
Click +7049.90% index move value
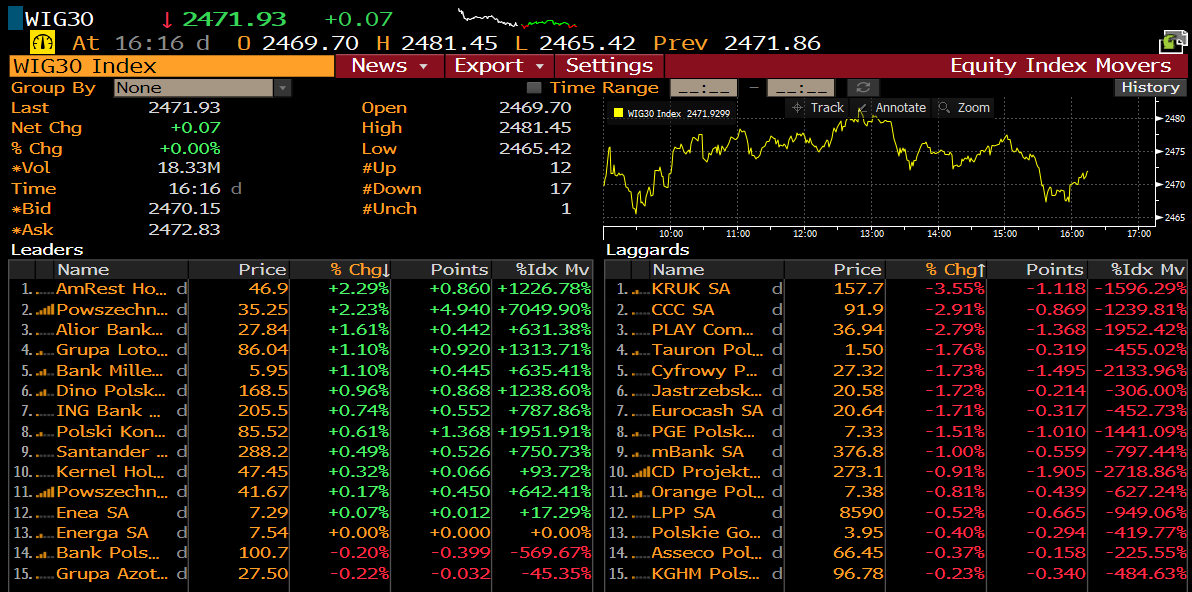click(544, 310)
